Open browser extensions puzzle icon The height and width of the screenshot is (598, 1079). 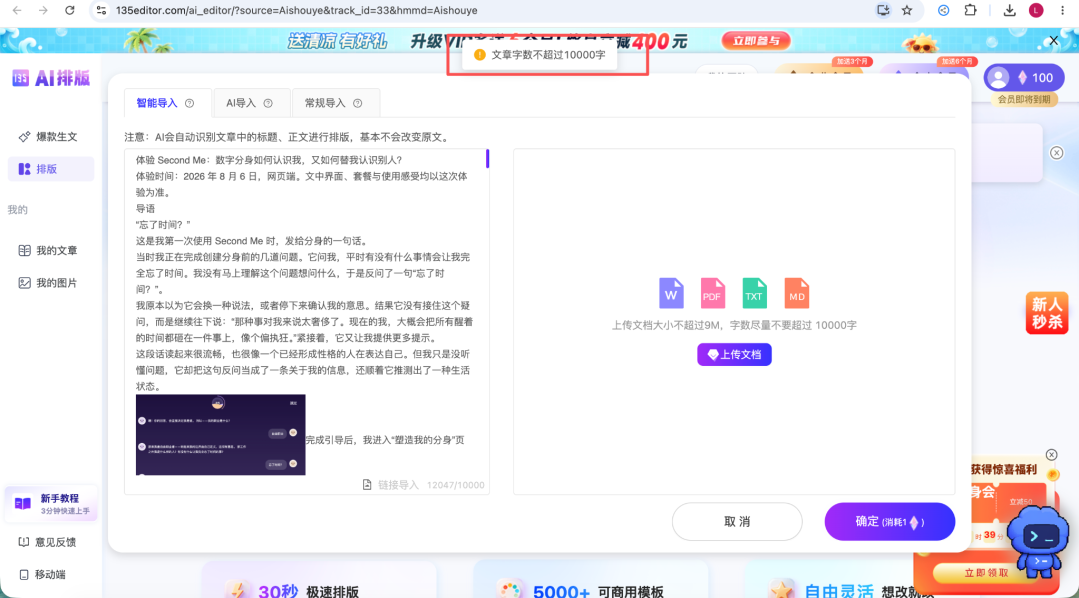(x=970, y=10)
